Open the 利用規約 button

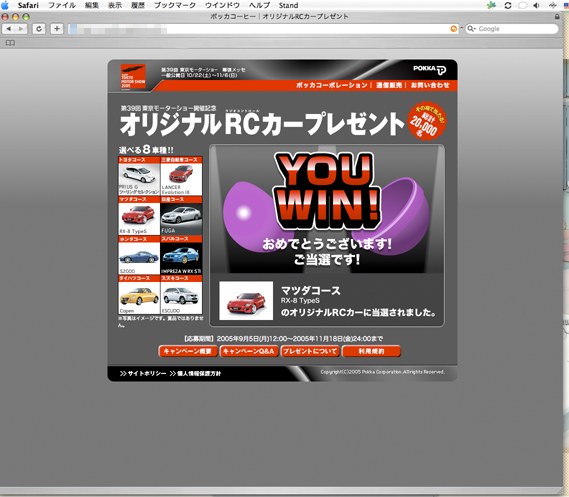tap(371, 351)
